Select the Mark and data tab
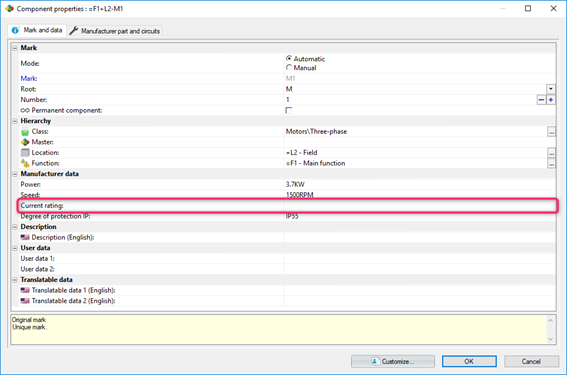Image resolution: width=567 pixels, height=375 pixels. pos(37,30)
